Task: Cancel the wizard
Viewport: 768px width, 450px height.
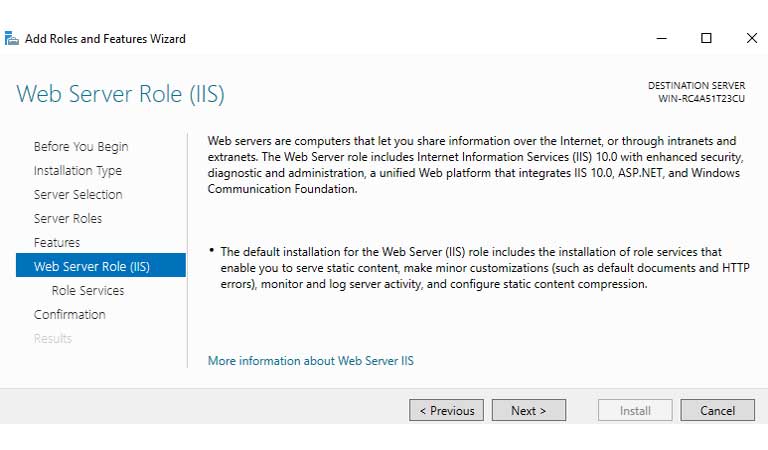Action: pyautogui.click(x=718, y=410)
